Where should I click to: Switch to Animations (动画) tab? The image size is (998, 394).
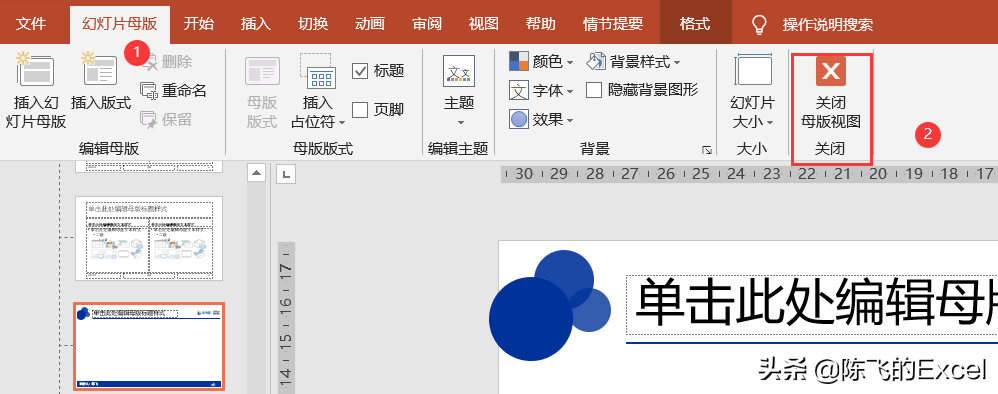click(x=370, y=24)
